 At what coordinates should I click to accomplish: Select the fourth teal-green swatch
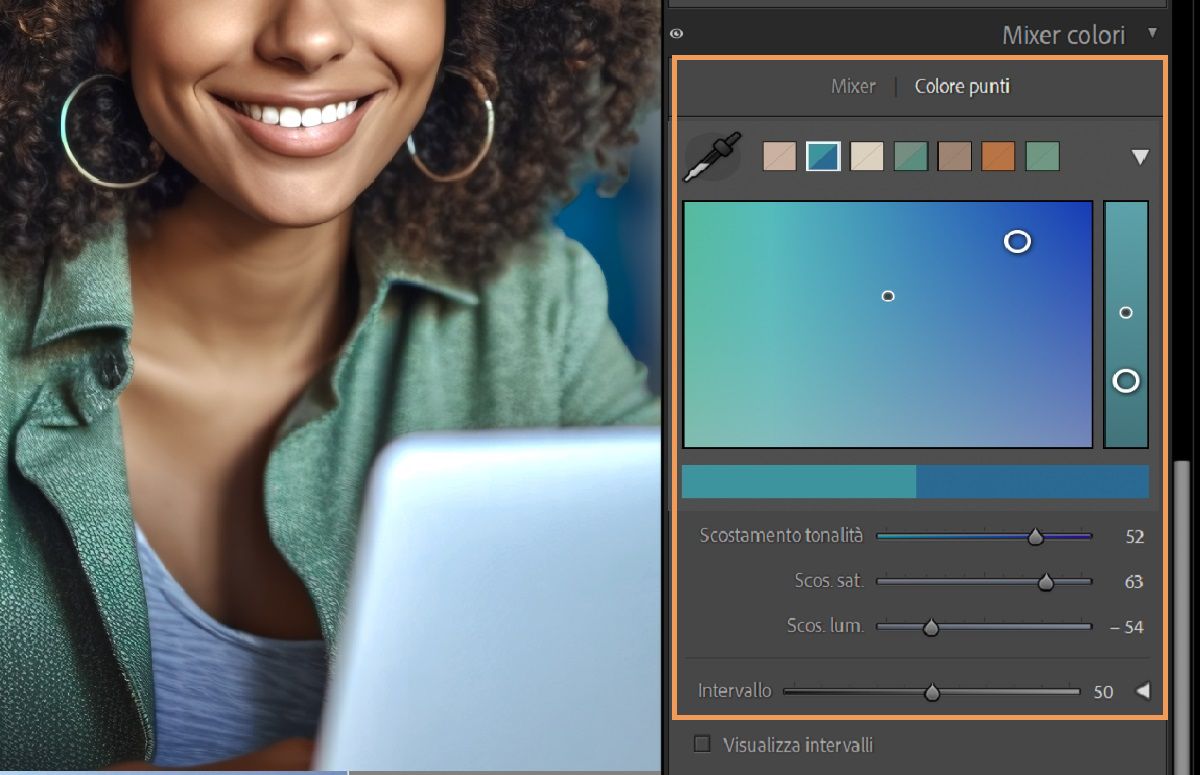[x=911, y=156]
